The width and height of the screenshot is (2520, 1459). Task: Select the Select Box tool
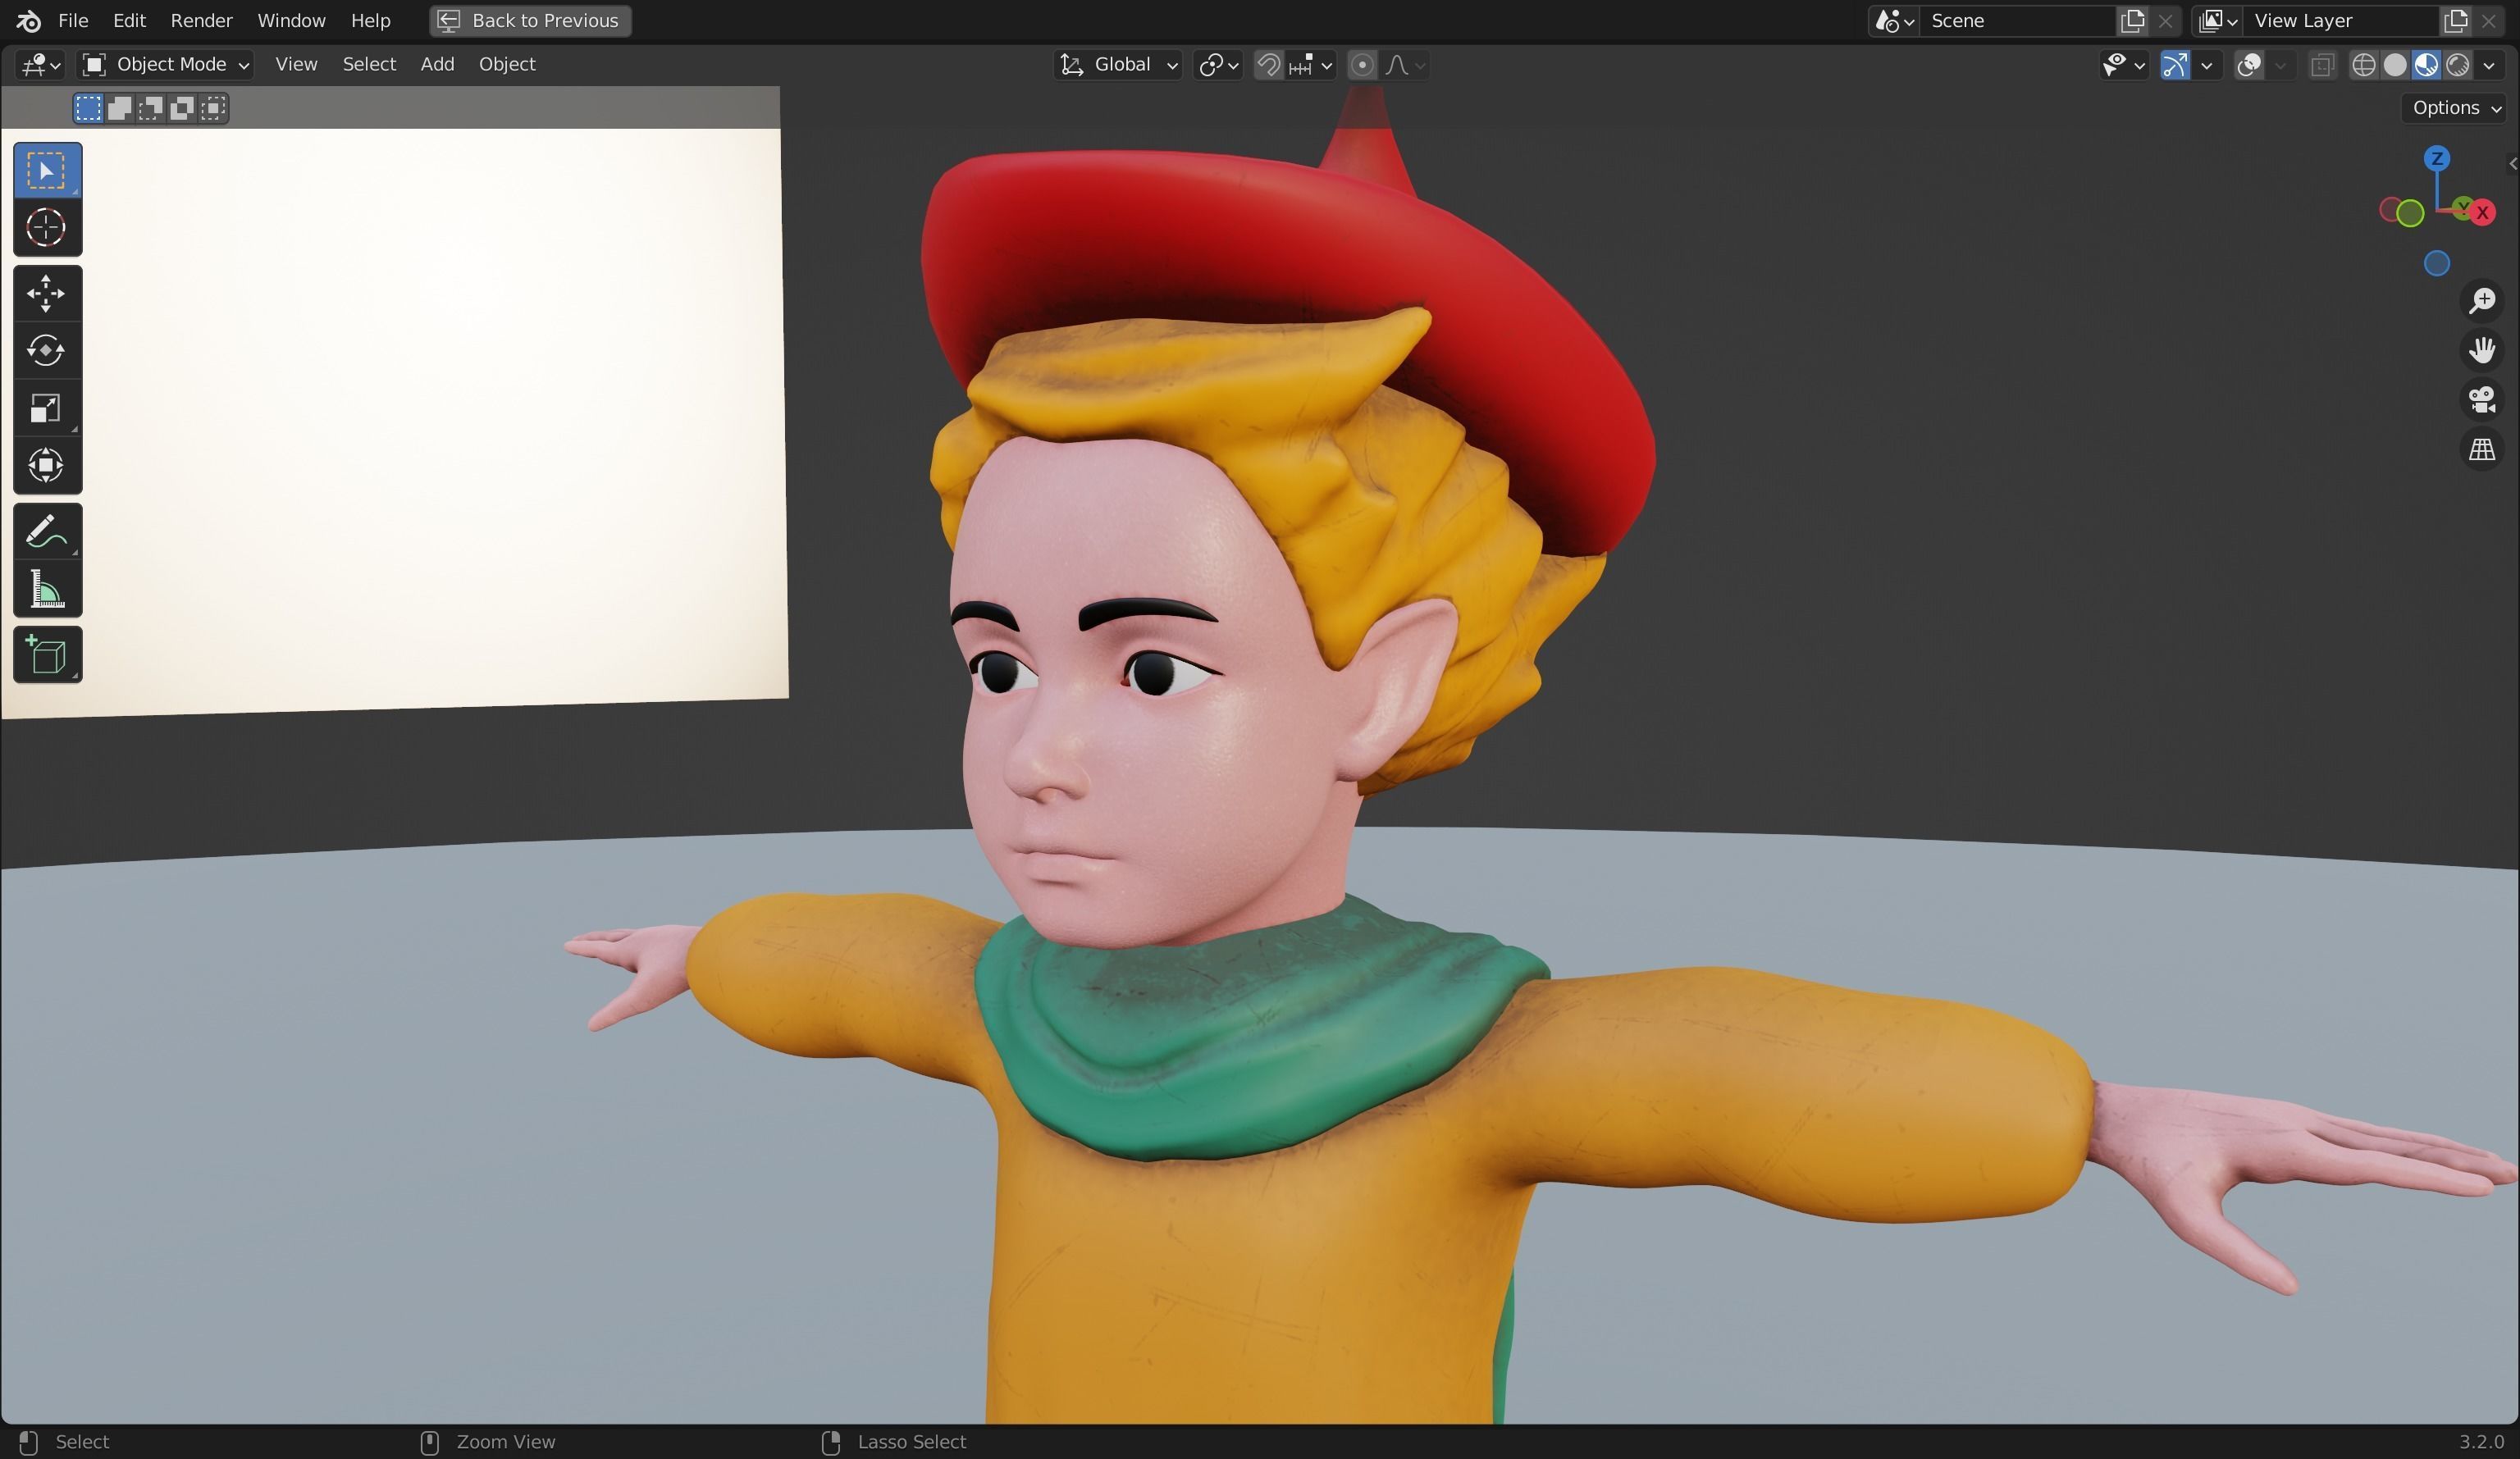pos(47,170)
